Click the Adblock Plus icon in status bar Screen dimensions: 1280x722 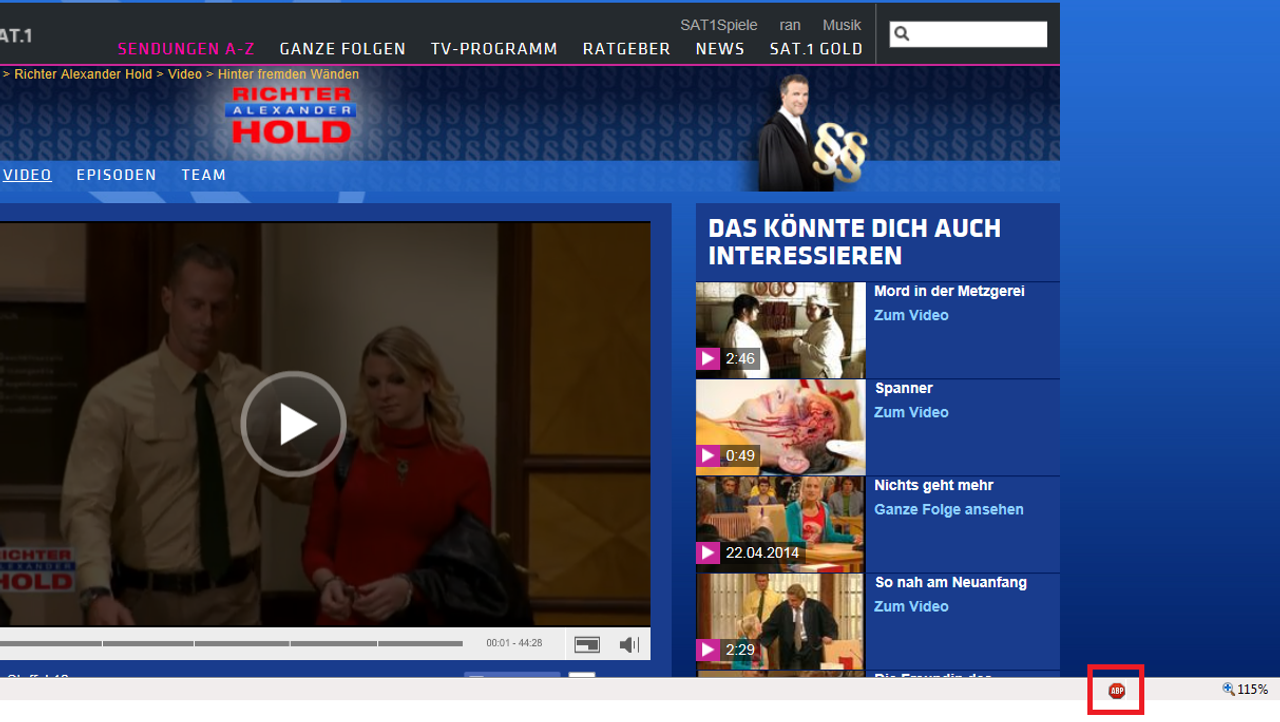[1117, 690]
